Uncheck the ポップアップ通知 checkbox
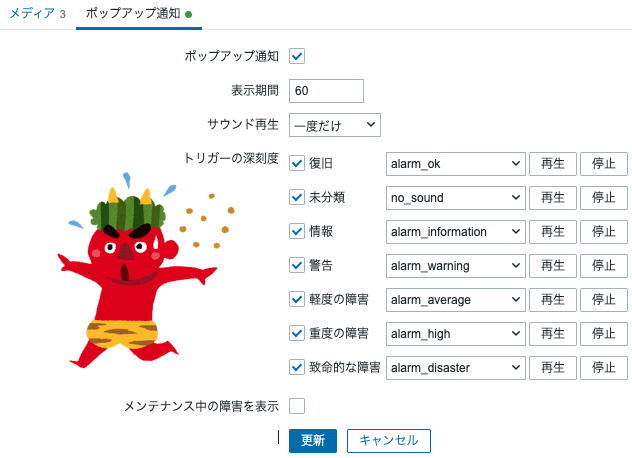The width and height of the screenshot is (632, 458). (x=297, y=56)
